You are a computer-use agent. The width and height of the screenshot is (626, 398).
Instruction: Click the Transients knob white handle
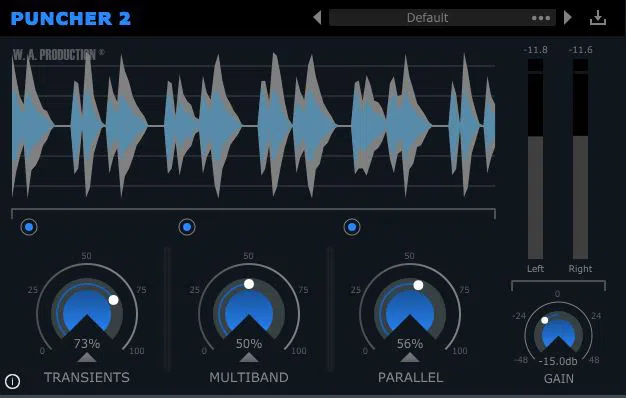(113, 300)
